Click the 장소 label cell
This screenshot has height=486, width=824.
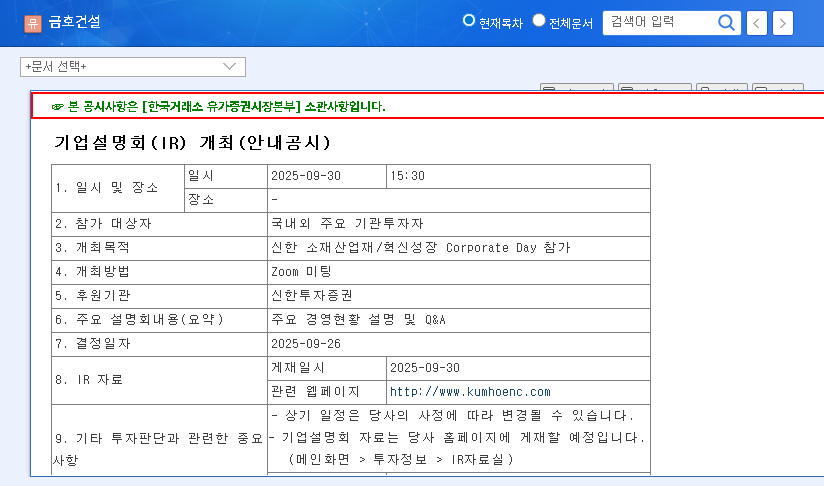point(226,200)
